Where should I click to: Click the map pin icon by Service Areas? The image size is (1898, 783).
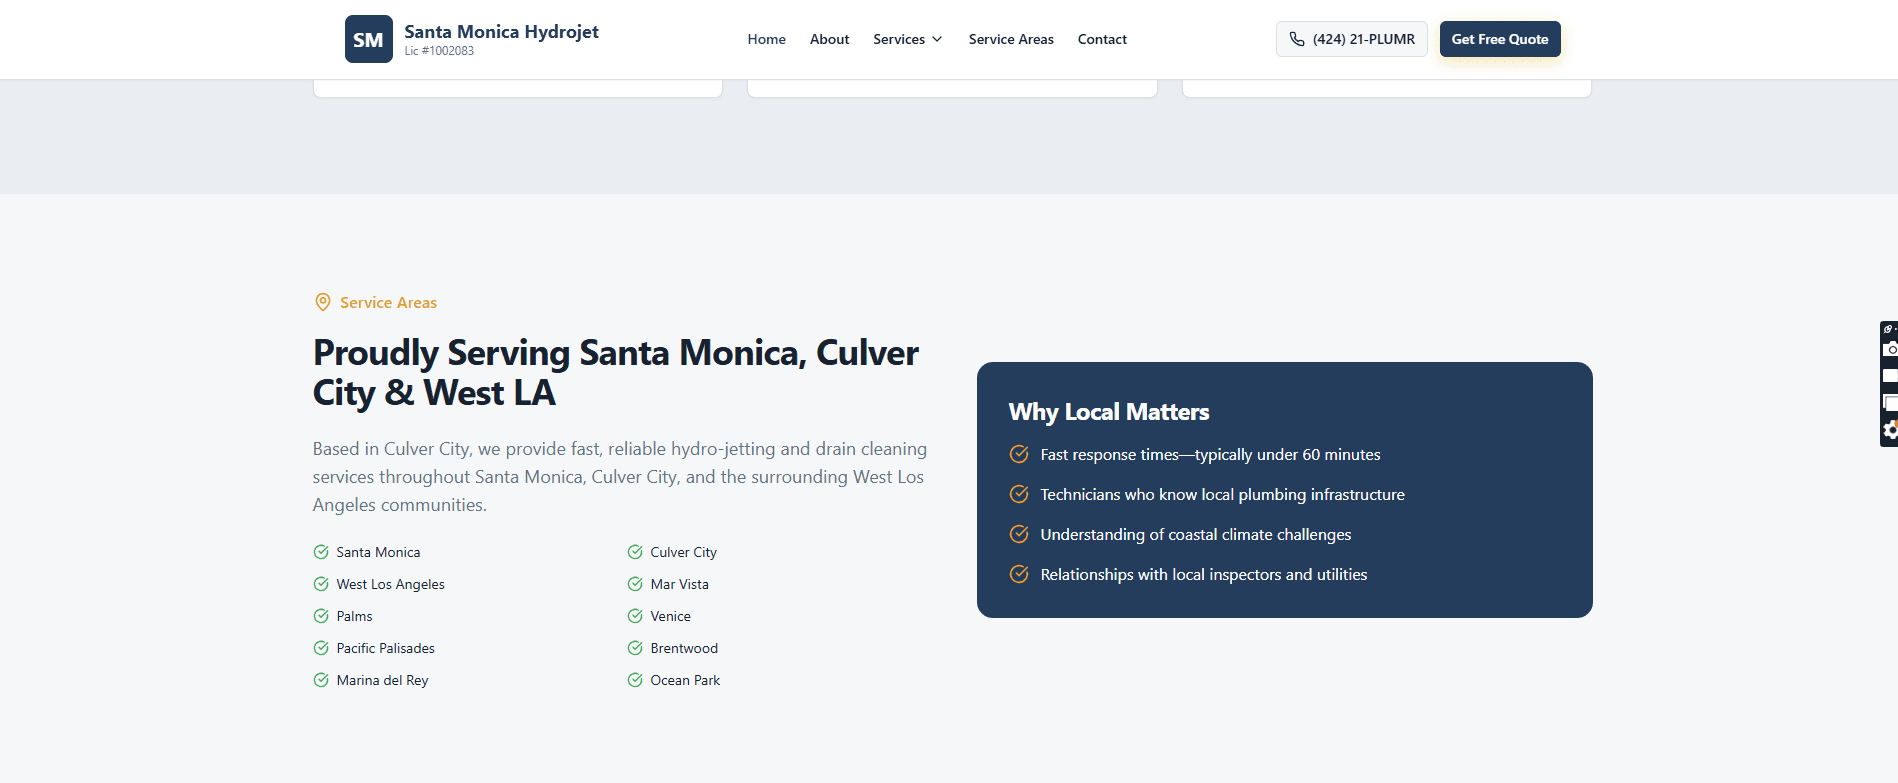click(x=323, y=302)
